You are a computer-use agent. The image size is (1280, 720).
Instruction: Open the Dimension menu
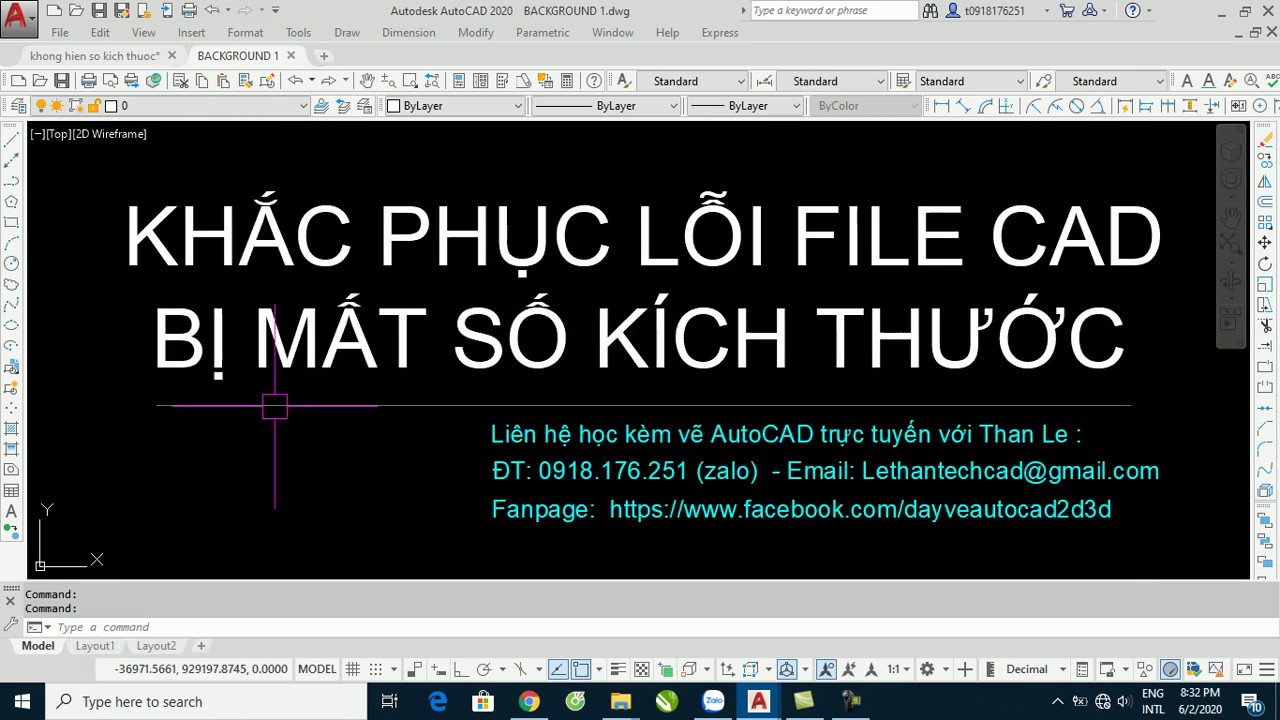(x=408, y=33)
